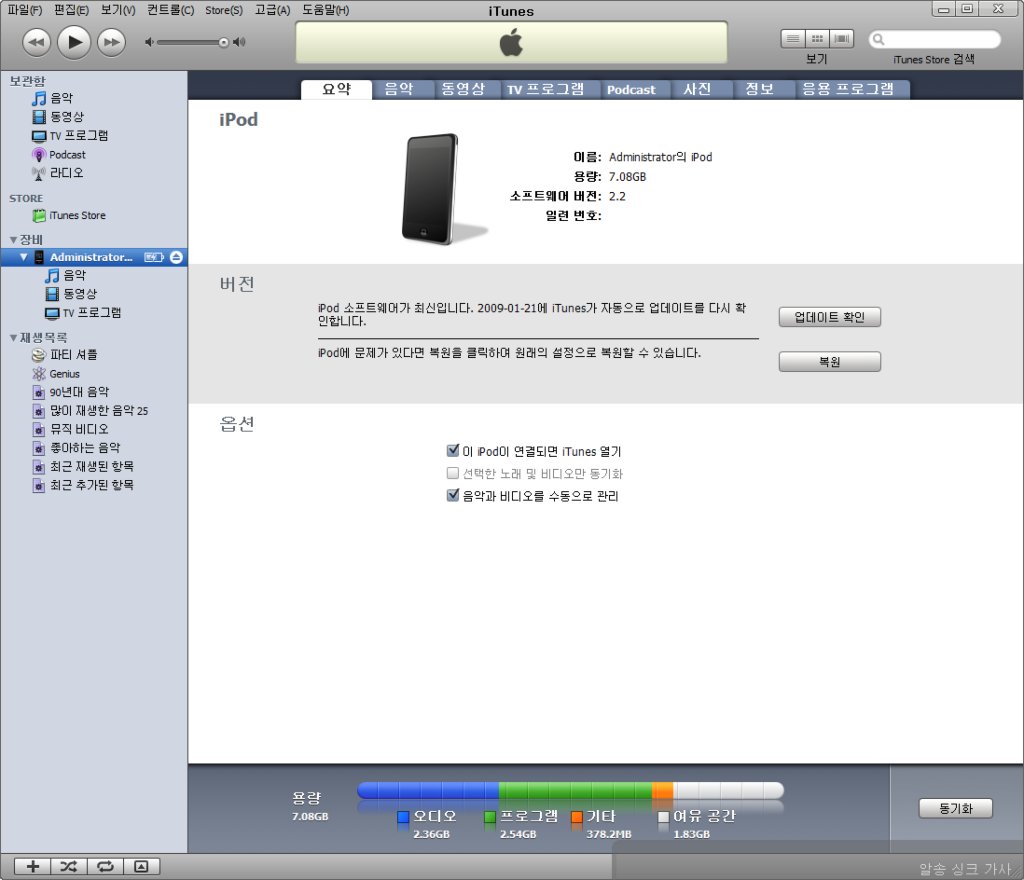Toggle the shuffle button
1024x880 pixels.
pos(69,866)
